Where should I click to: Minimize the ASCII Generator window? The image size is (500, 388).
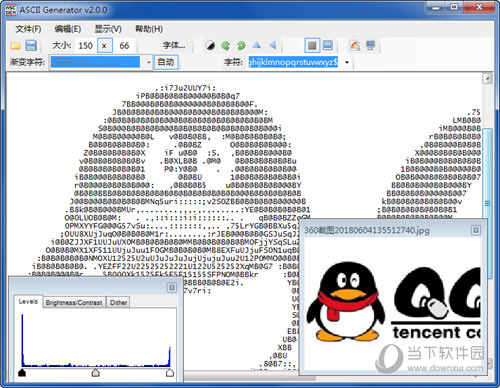tap(435, 7)
